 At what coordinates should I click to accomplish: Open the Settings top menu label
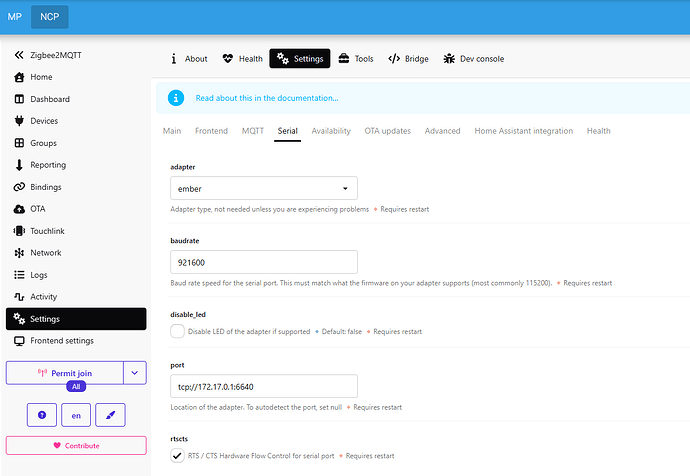click(308, 59)
